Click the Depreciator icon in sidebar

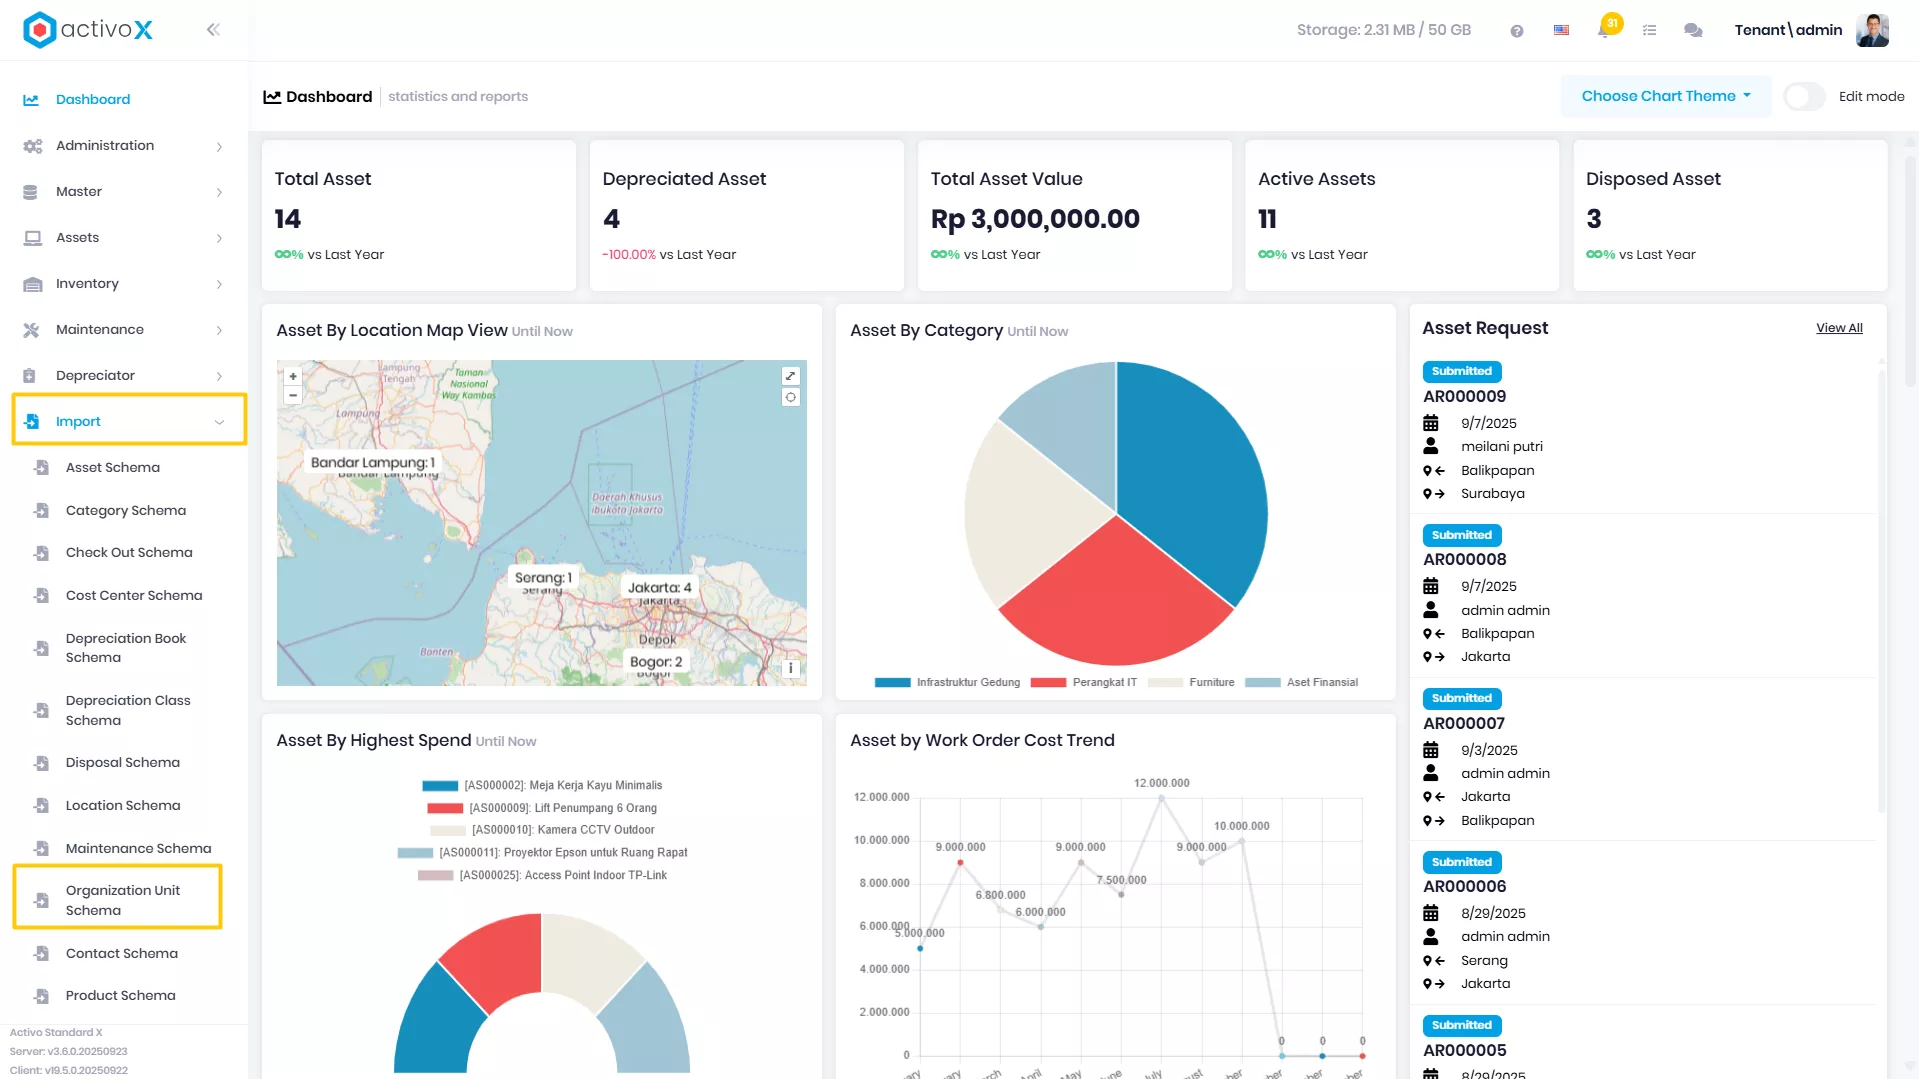[x=29, y=376]
